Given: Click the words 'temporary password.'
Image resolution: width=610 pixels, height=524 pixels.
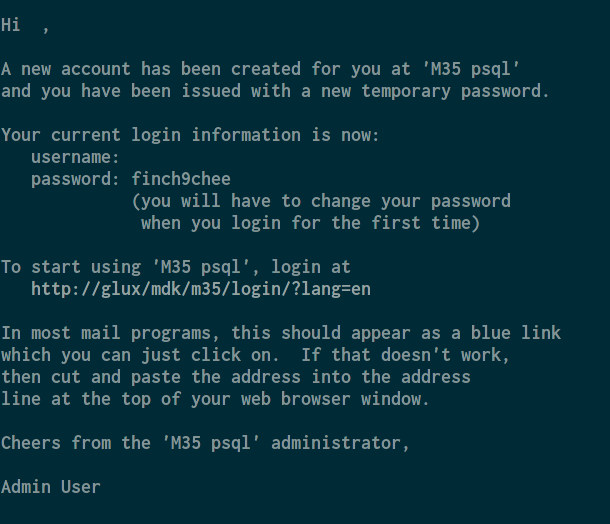Looking at the screenshot, I should click(x=455, y=91).
